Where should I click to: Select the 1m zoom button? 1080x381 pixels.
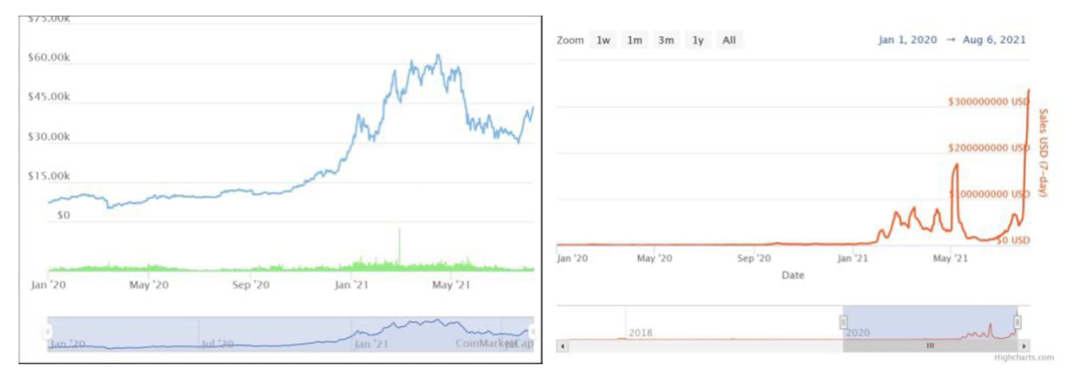click(634, 41)
